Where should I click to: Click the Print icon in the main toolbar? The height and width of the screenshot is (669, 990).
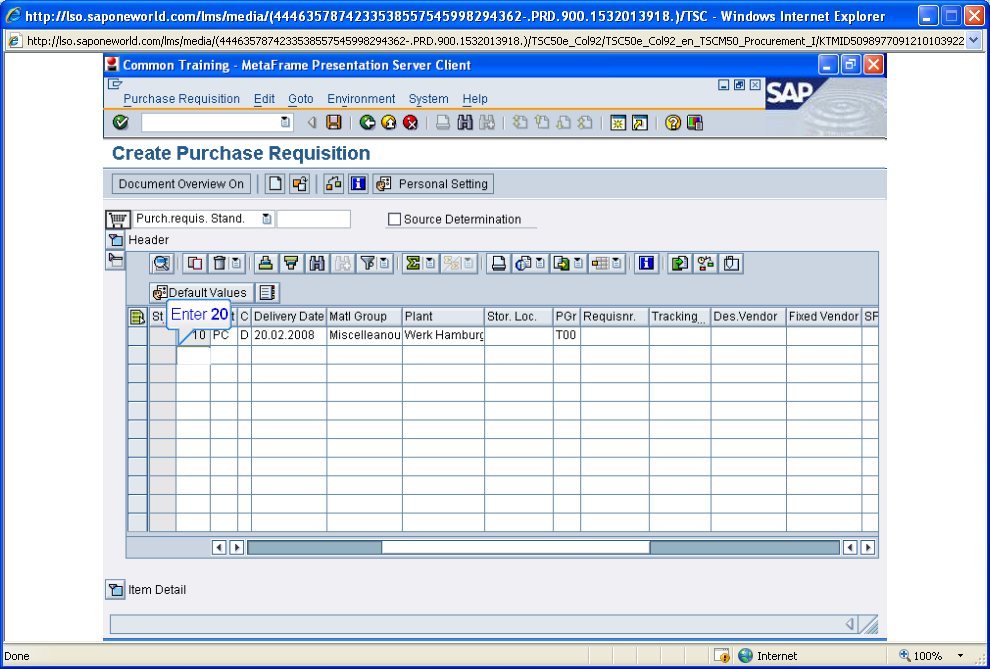click(x=443, y=123)
